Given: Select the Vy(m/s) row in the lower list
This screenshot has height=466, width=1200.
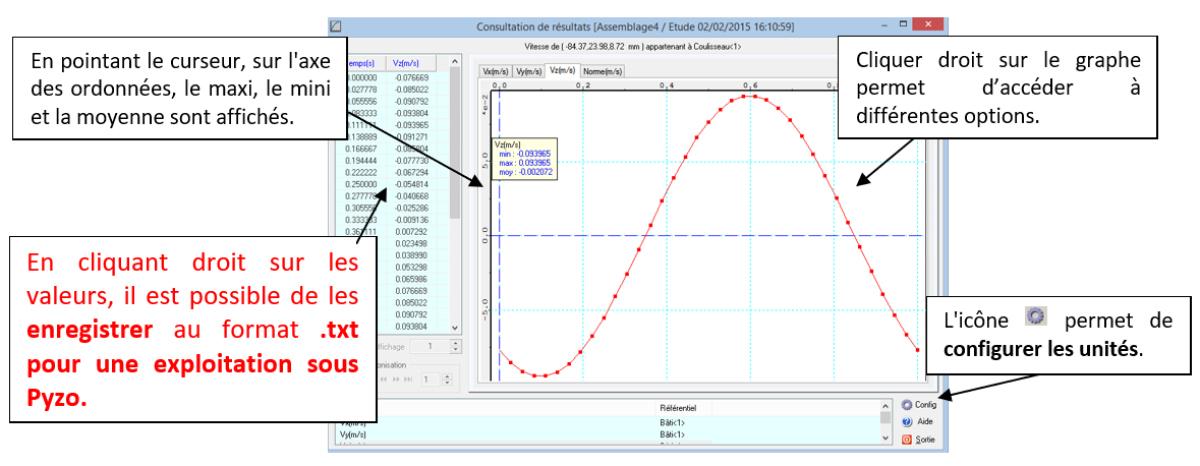Looking at the screenshot, I should click(610, 435).
